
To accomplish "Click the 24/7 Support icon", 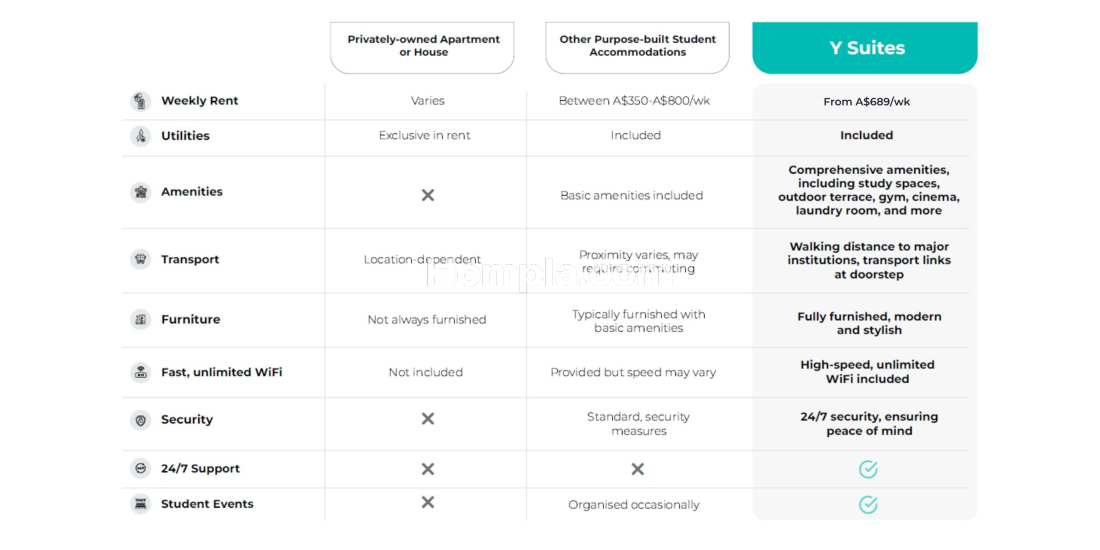I will pyautogui.click(x=141, y=469).
